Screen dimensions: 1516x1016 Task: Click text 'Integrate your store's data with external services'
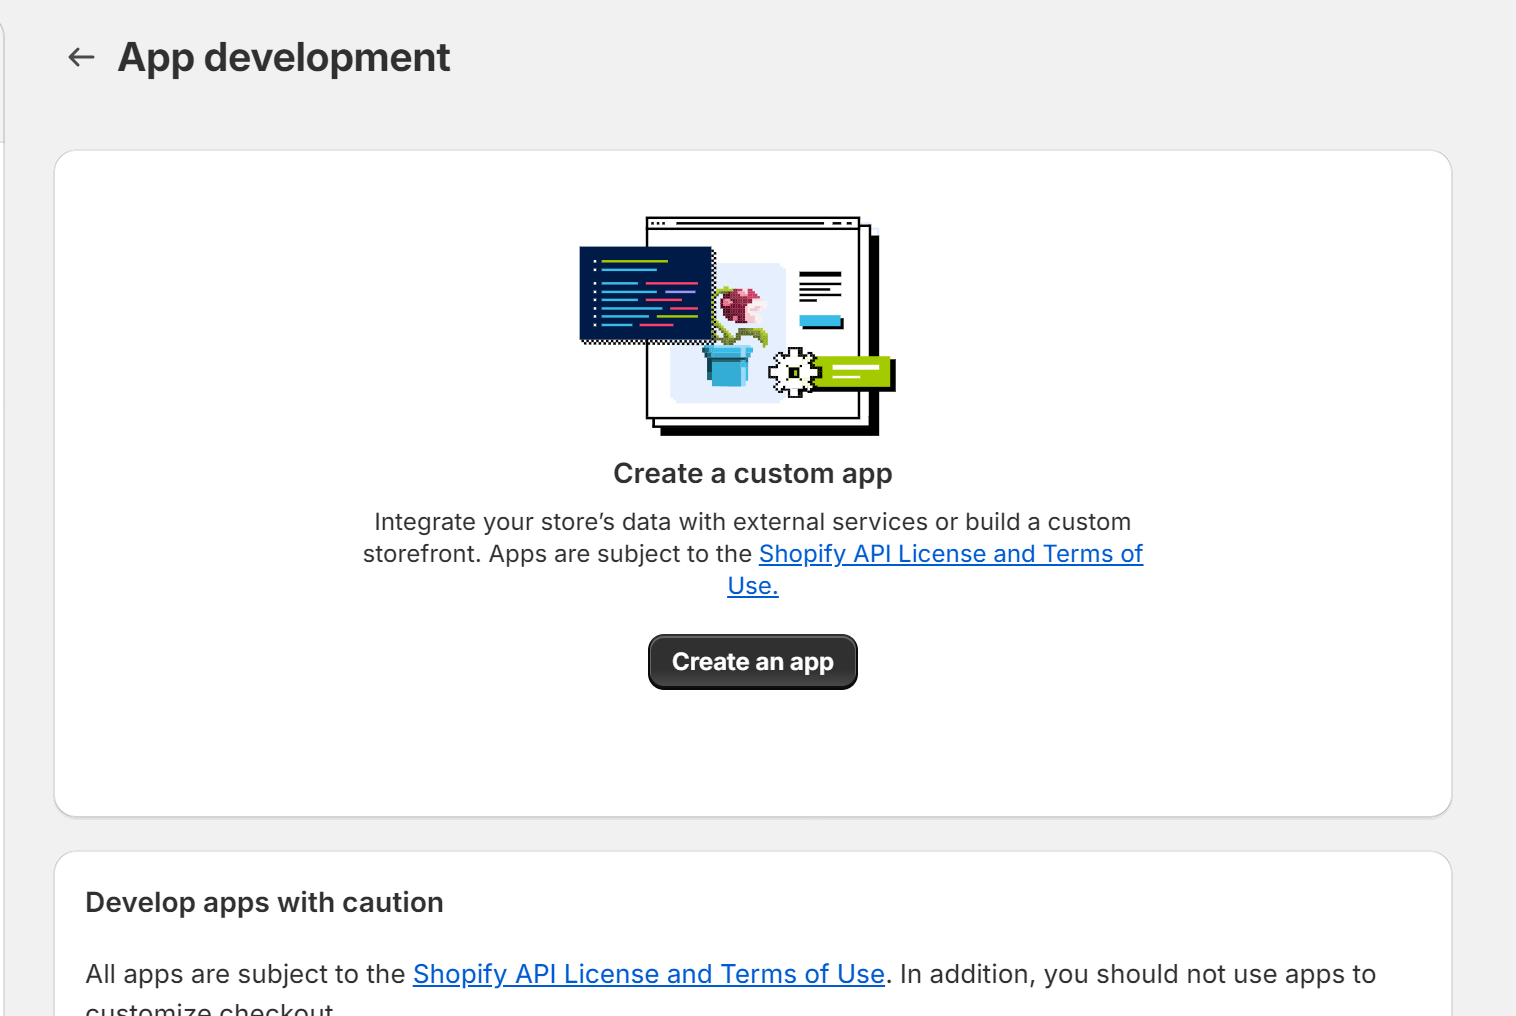coord(651,522)
